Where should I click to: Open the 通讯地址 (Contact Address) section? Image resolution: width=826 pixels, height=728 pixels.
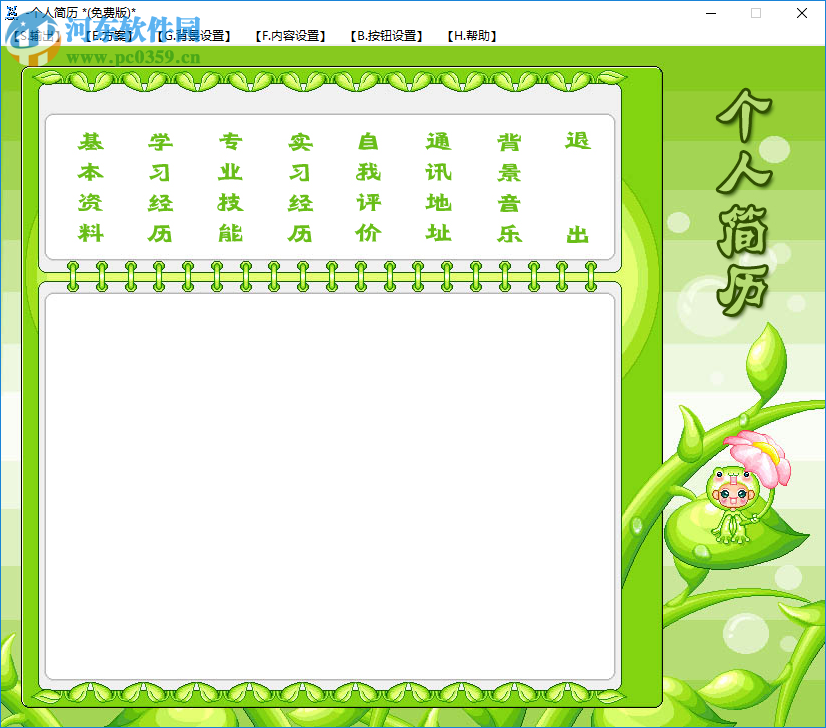pyautogui.click(x=439, y=187)
